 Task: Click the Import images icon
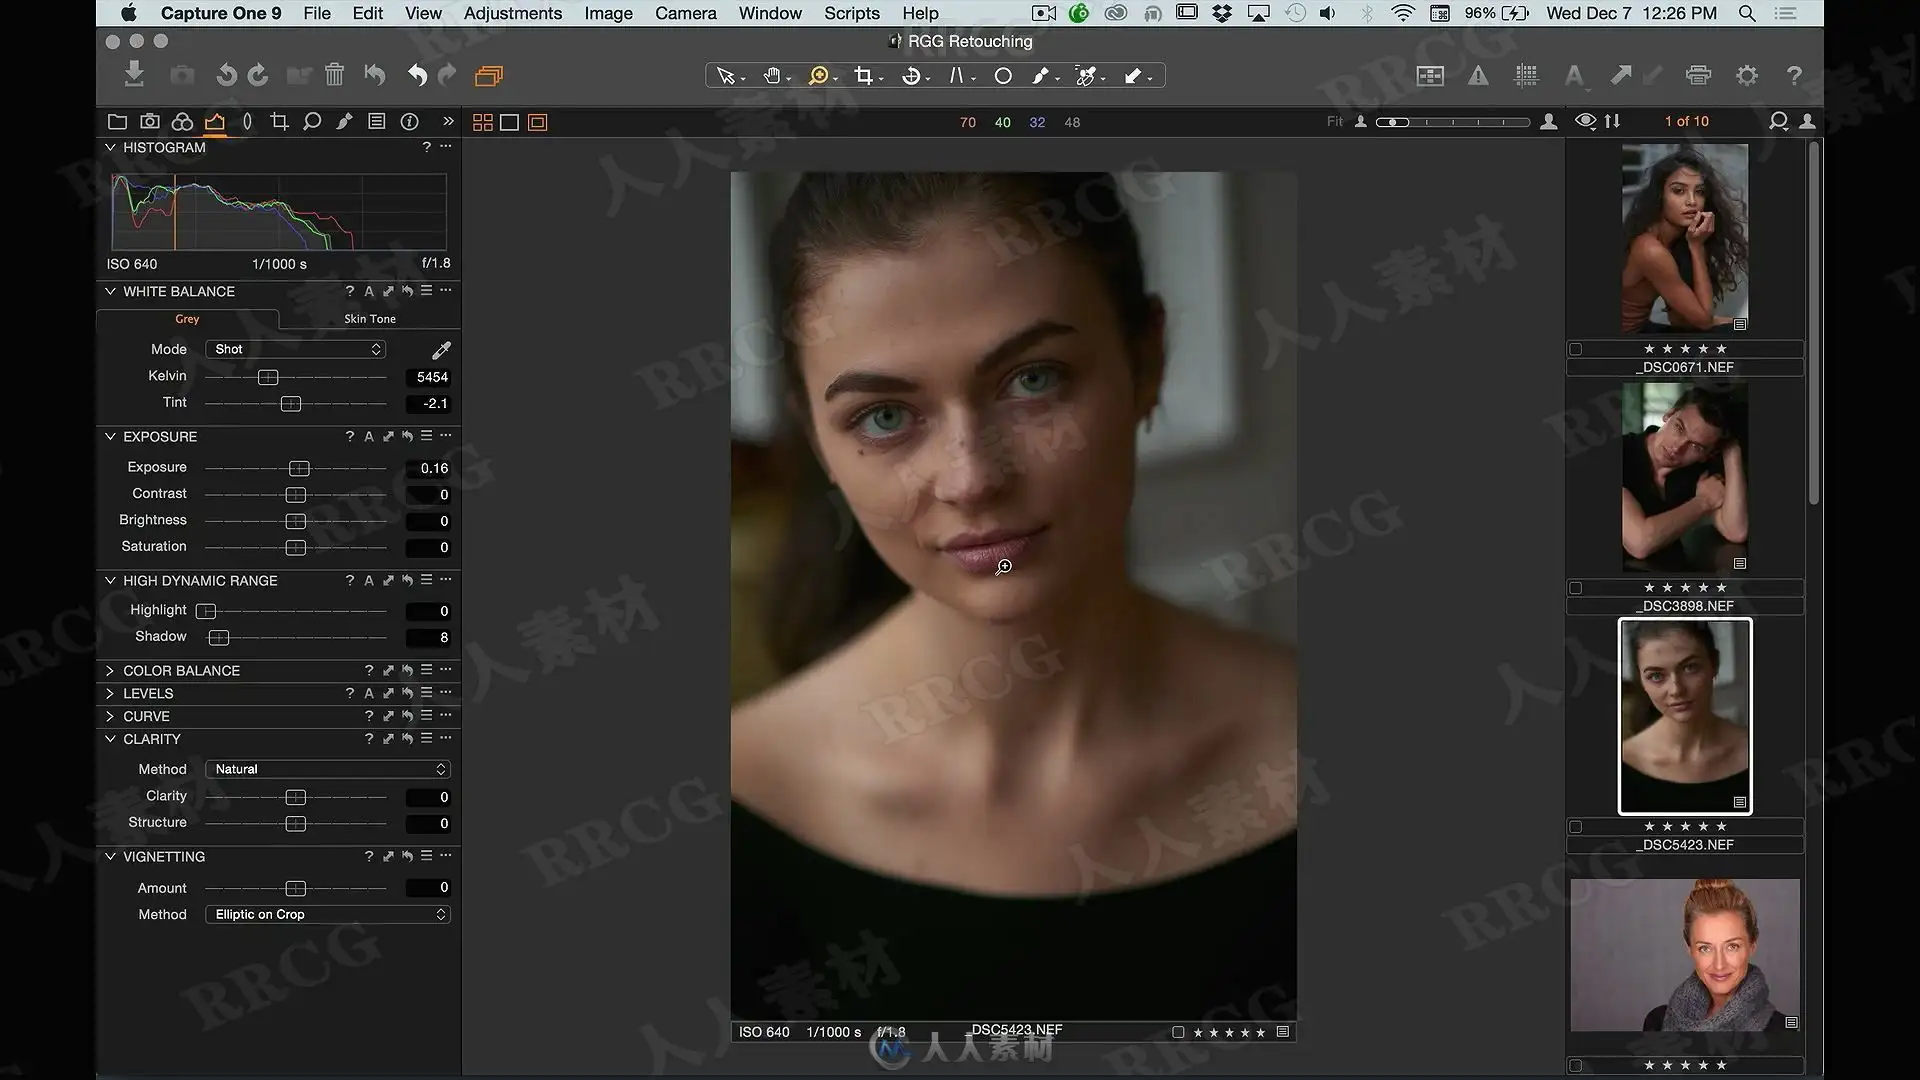point(134,74)
